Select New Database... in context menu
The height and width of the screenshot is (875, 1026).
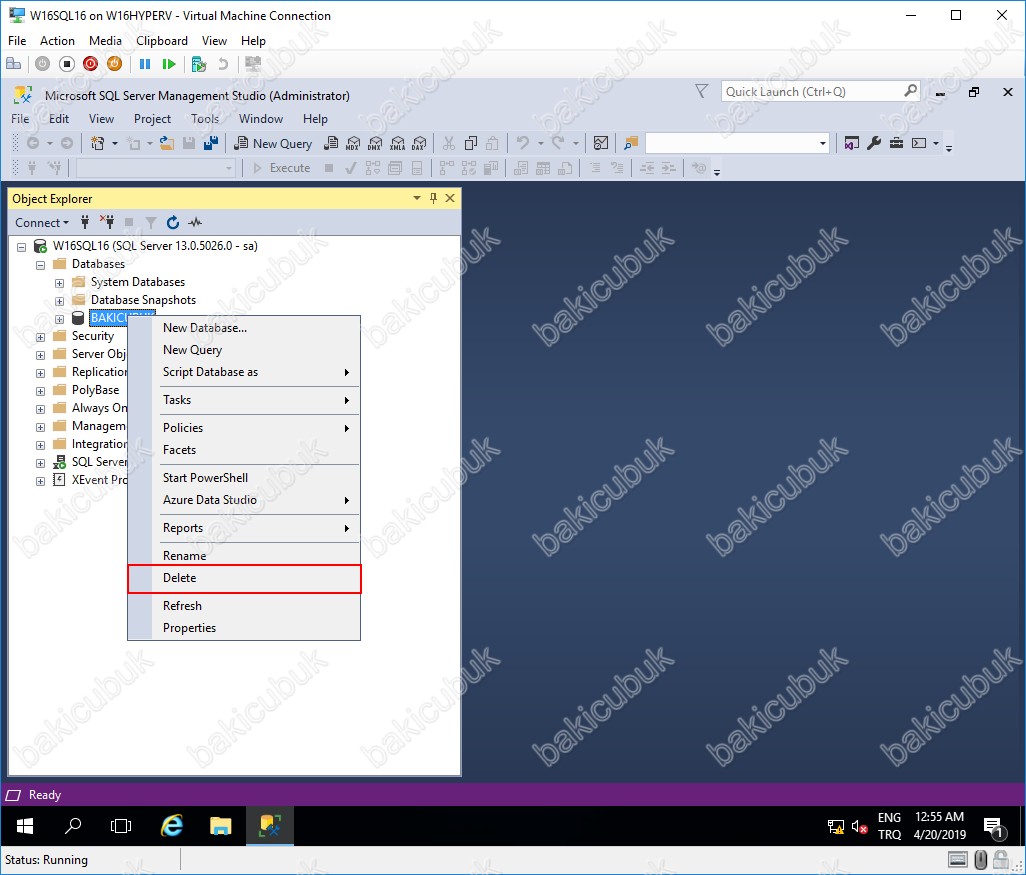[x=244, y=328]
